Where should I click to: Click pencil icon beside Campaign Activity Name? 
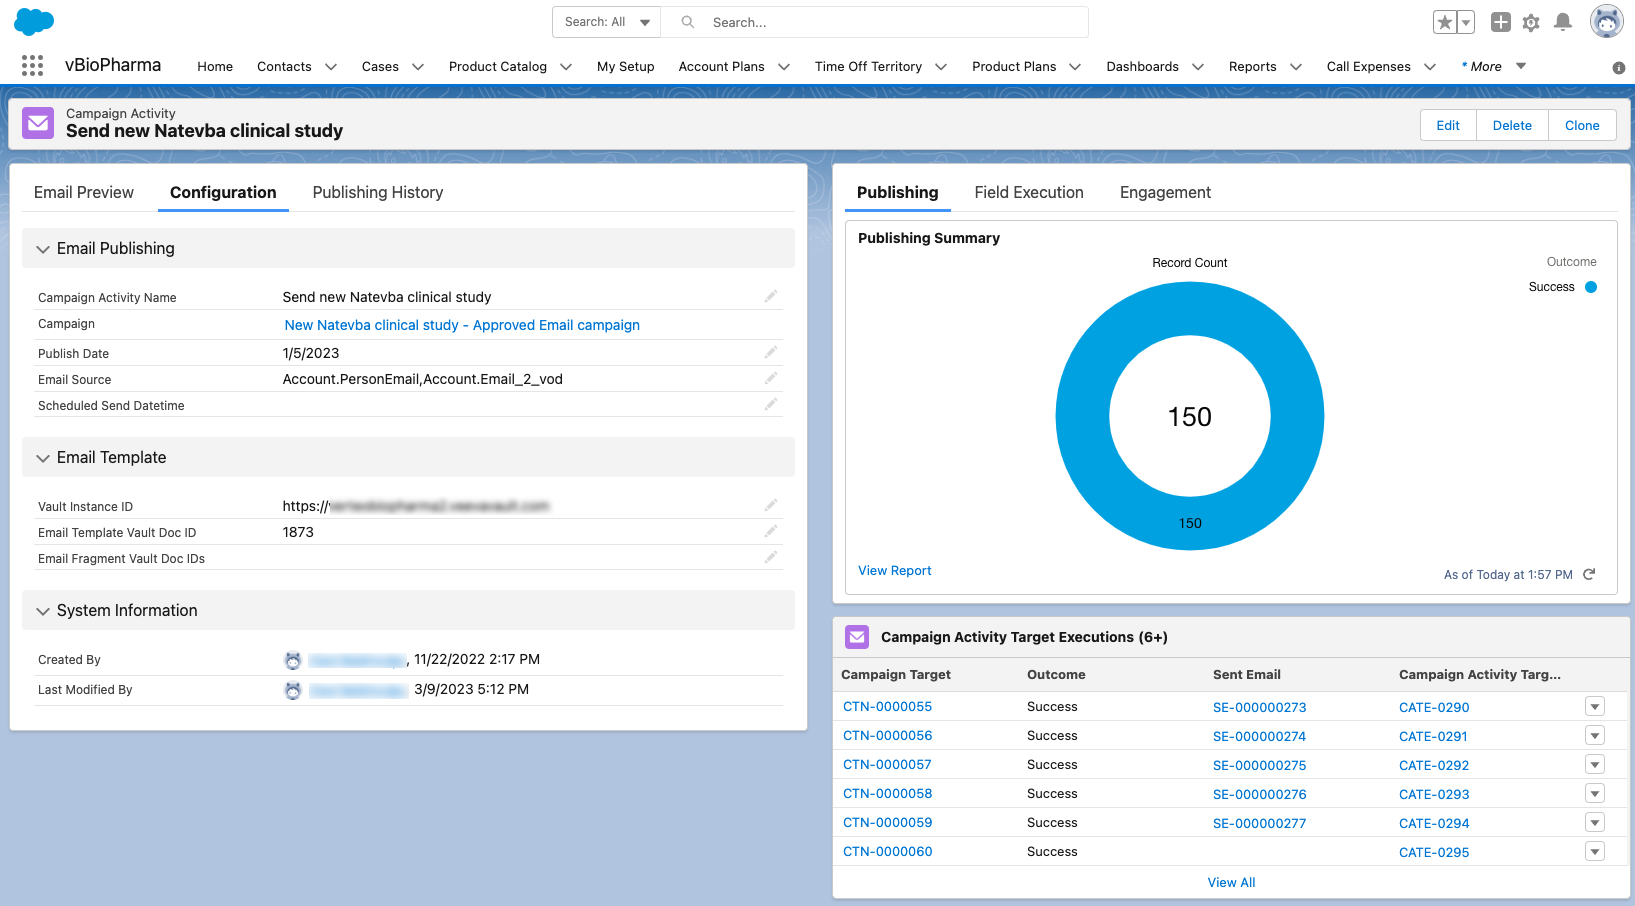pyautogui.click(x=771, y=296)
